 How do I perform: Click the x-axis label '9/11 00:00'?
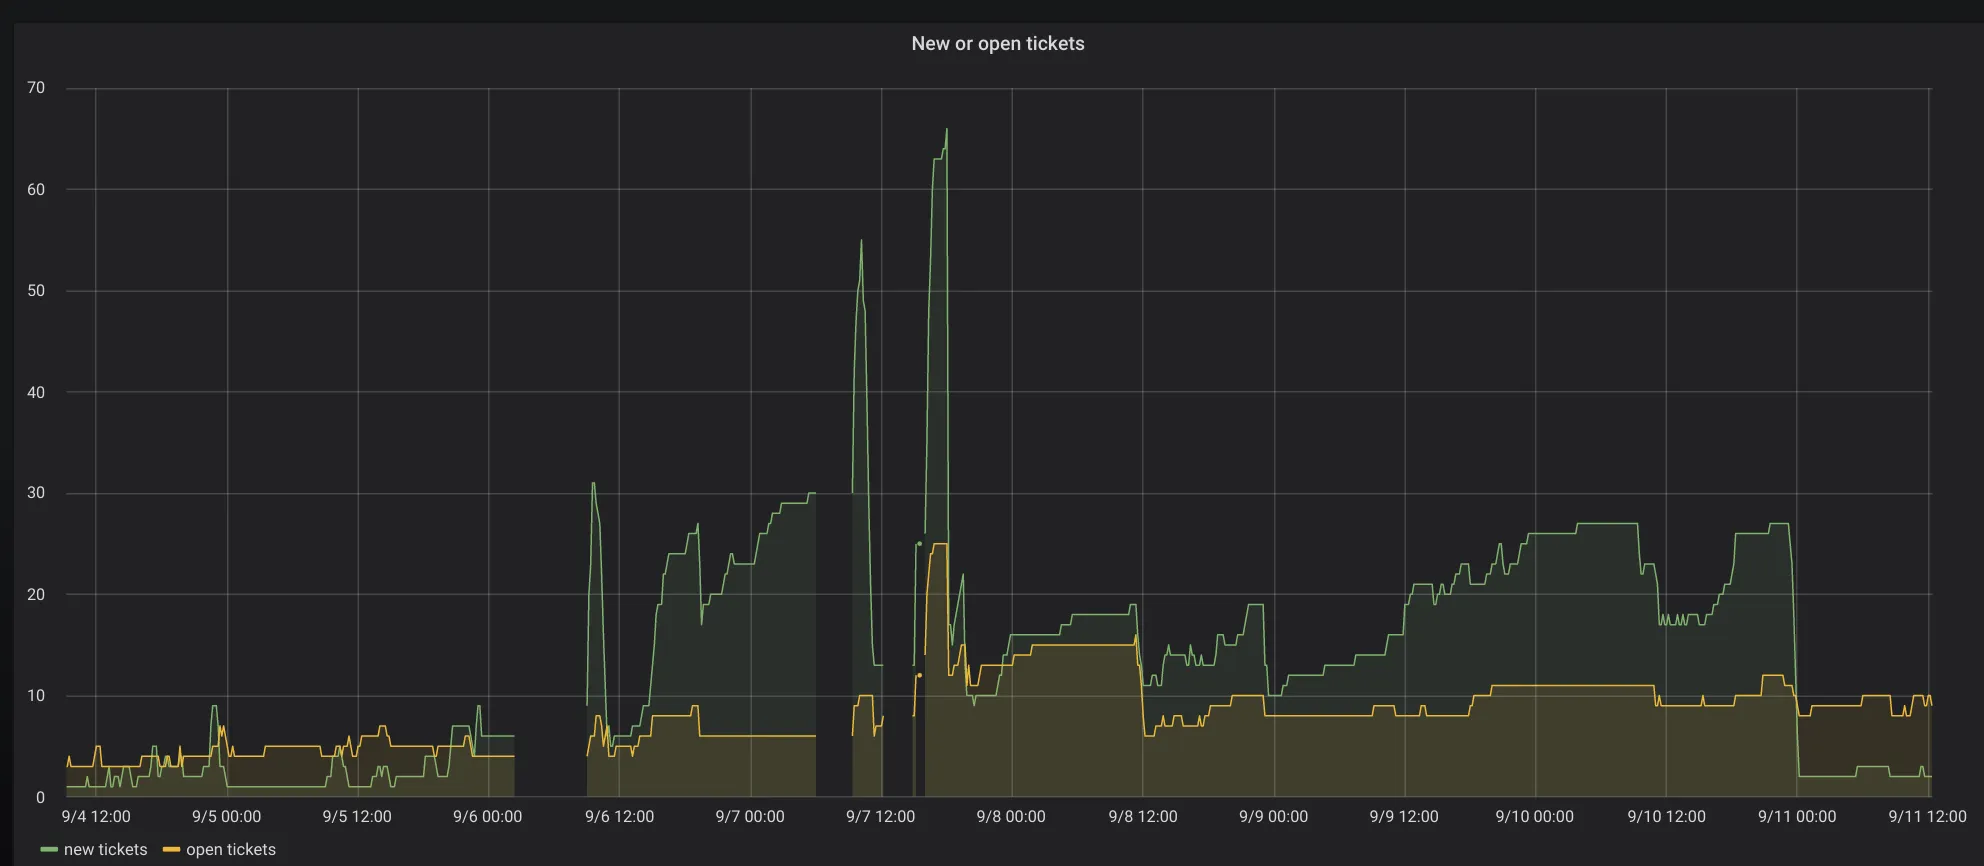[1797, 817]
